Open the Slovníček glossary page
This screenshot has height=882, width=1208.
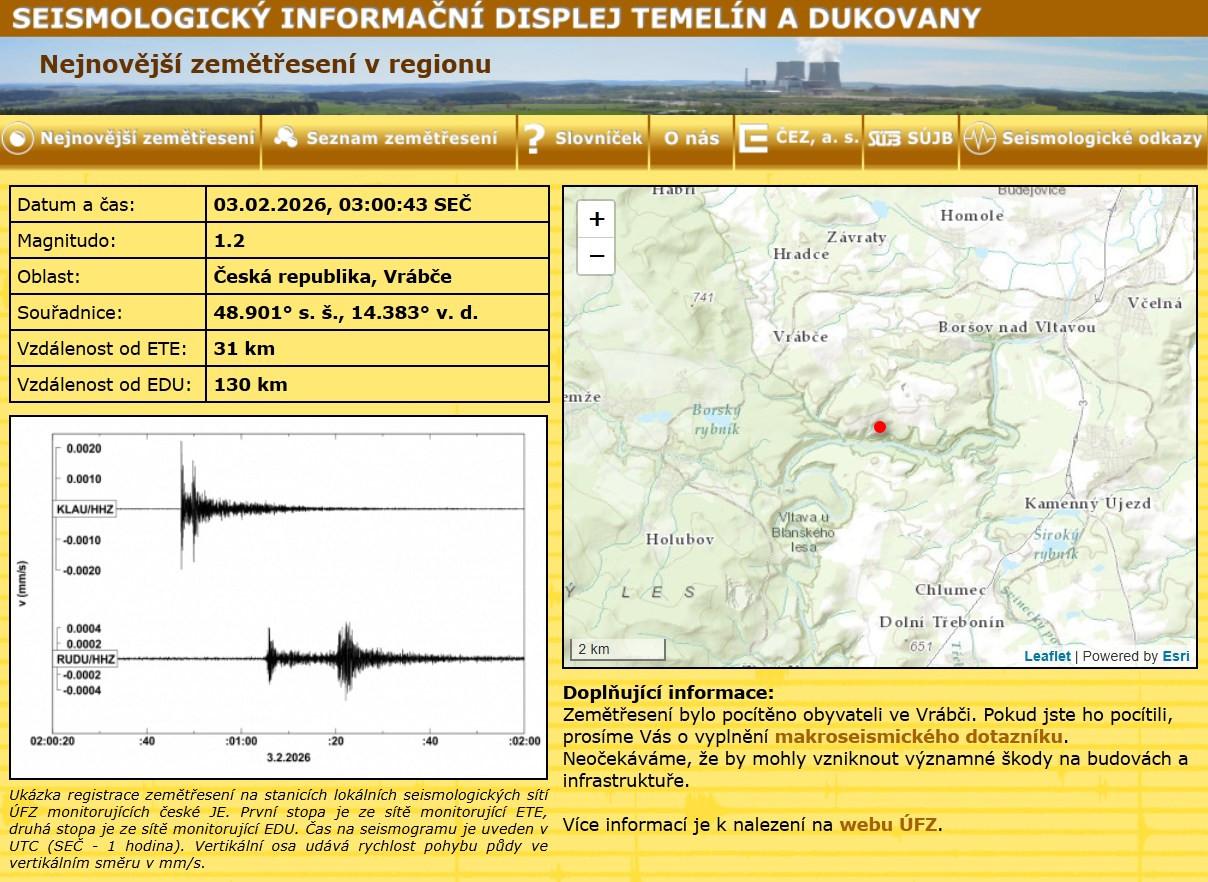tap(598, 139)
